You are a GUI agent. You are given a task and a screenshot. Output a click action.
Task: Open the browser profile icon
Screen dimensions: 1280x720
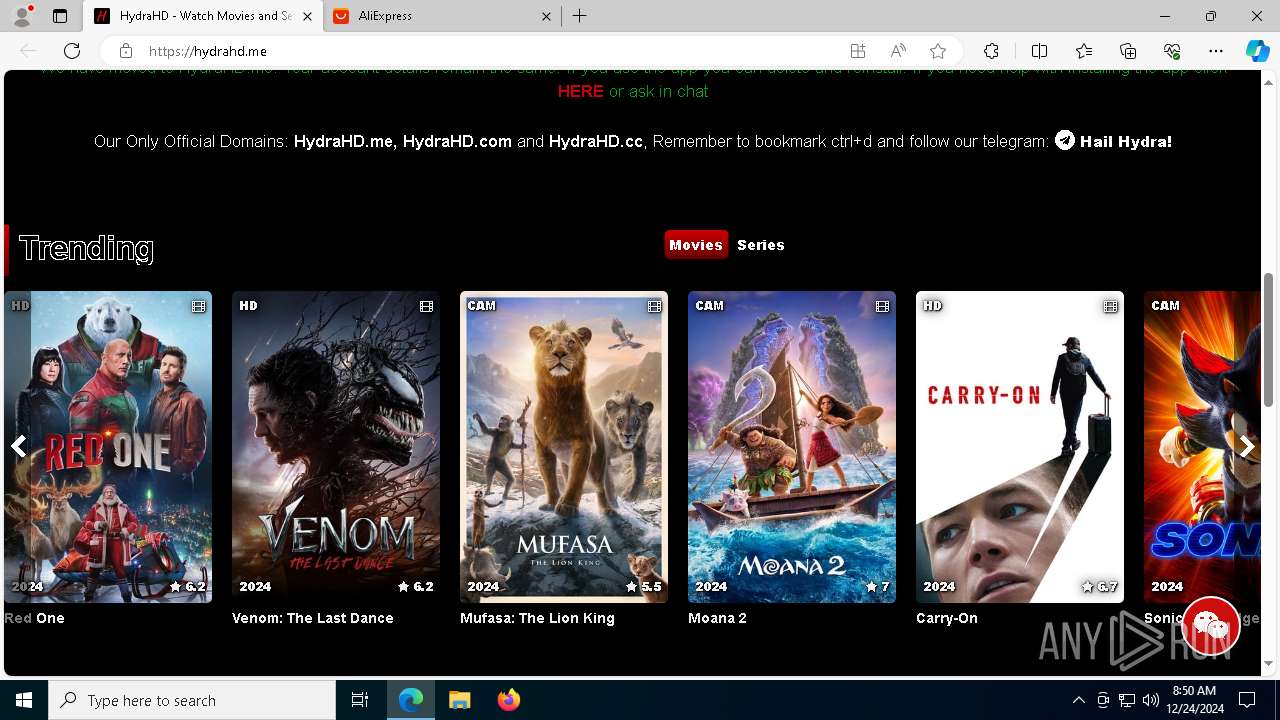click(x=22, y=16)
